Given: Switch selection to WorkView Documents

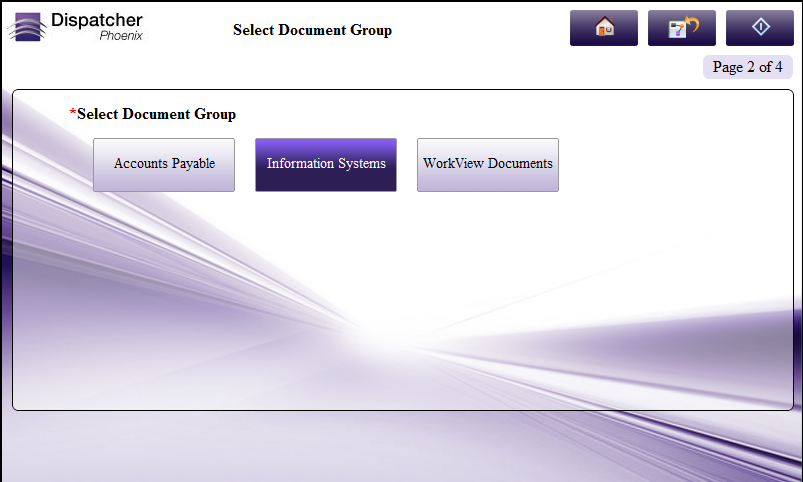Looking at the screenshot, I should 488,164.
